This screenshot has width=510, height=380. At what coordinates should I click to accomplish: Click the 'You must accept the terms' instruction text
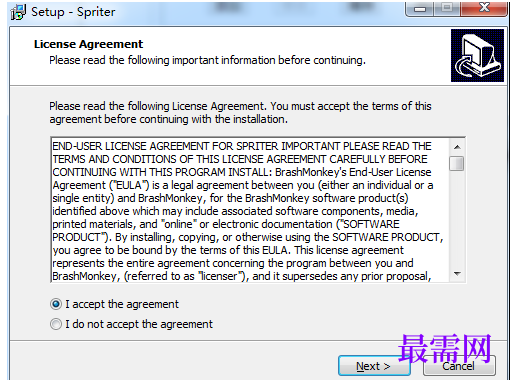[351, 106]
